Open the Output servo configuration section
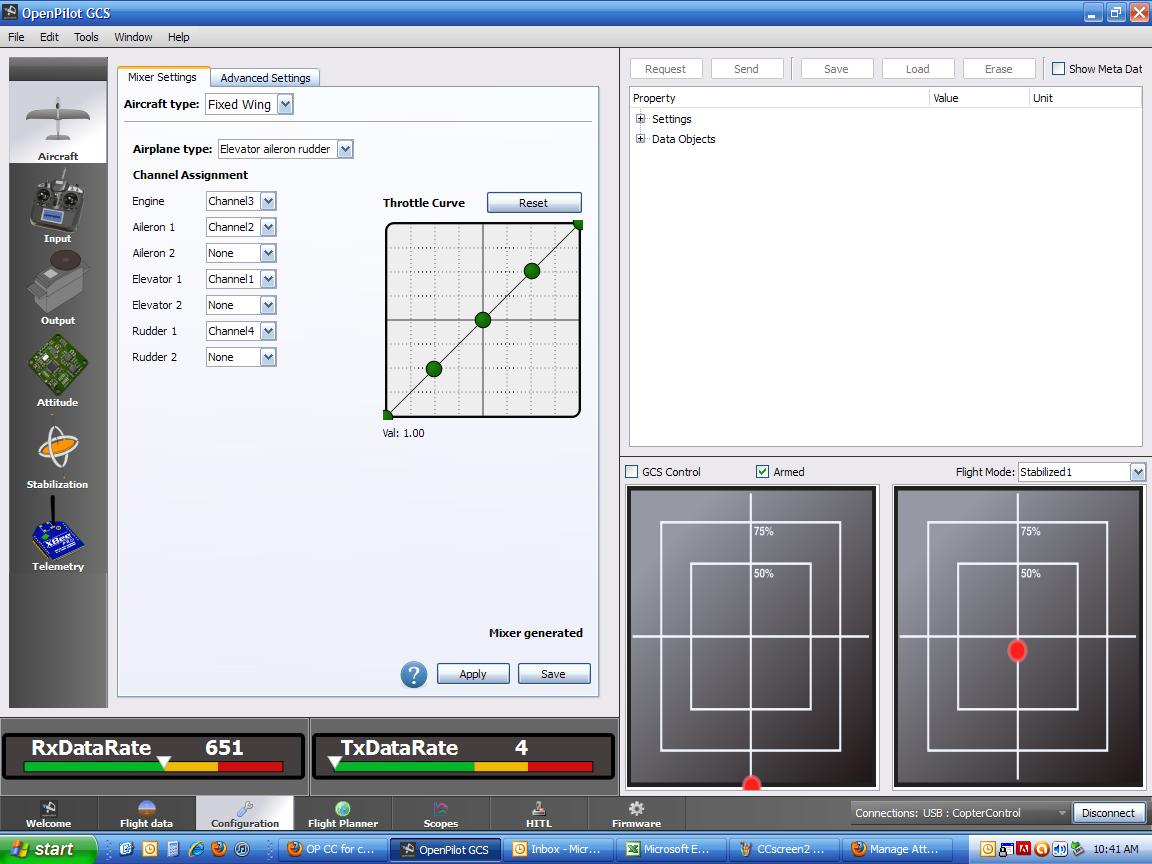 coord(57,288)
